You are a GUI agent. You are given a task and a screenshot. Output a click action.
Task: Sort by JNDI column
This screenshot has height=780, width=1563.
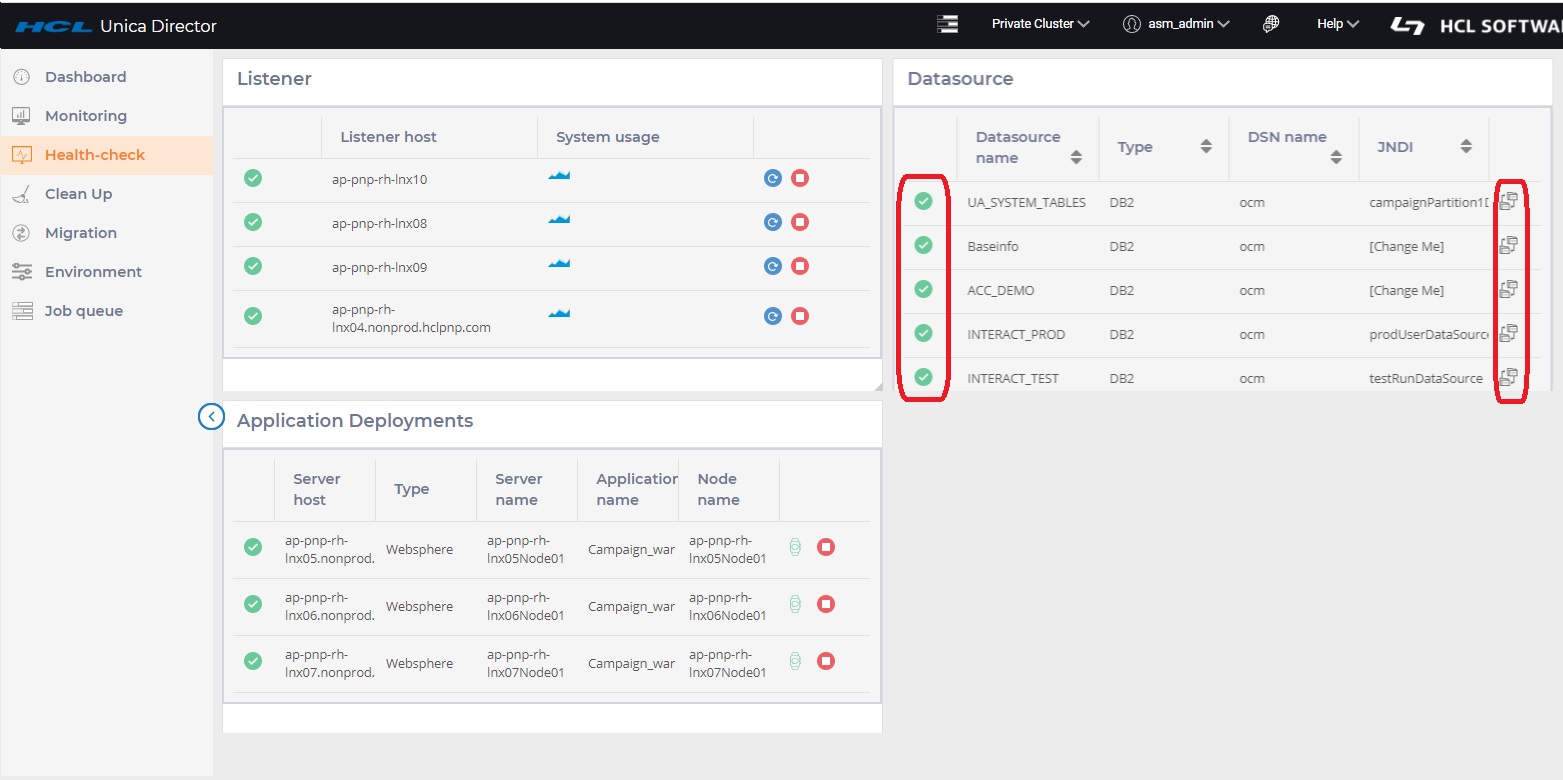(x=1466, y=147)
